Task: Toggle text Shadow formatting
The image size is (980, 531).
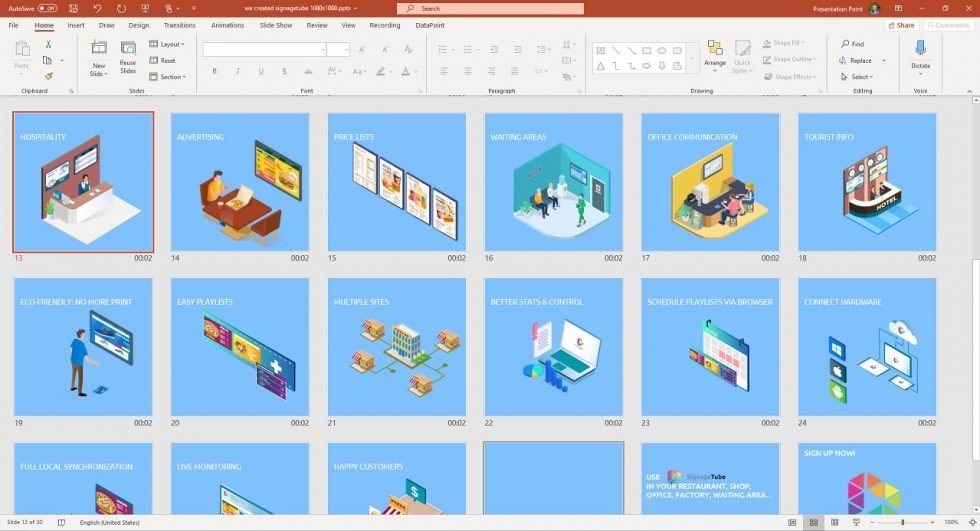Action: [x=284, y=71]
